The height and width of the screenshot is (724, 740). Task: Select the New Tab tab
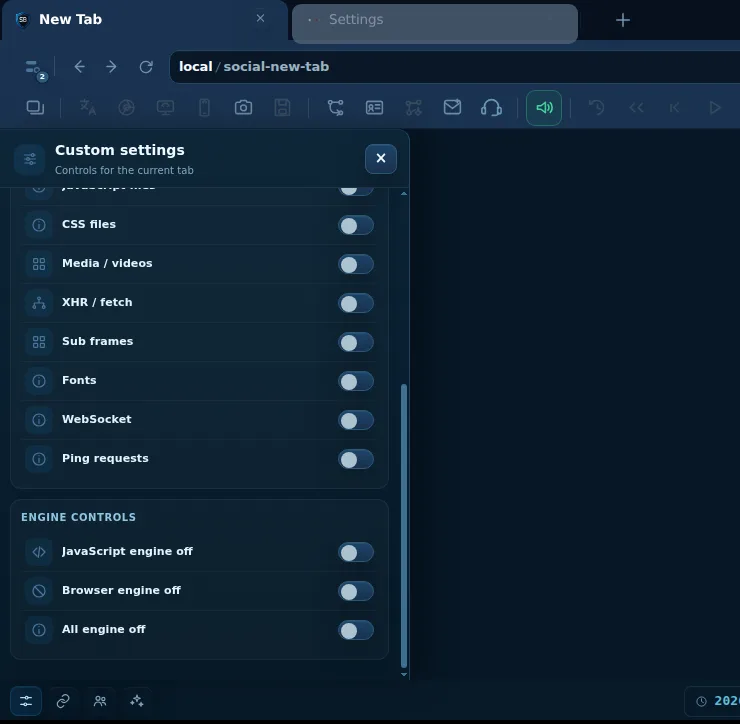pos(144,20)
